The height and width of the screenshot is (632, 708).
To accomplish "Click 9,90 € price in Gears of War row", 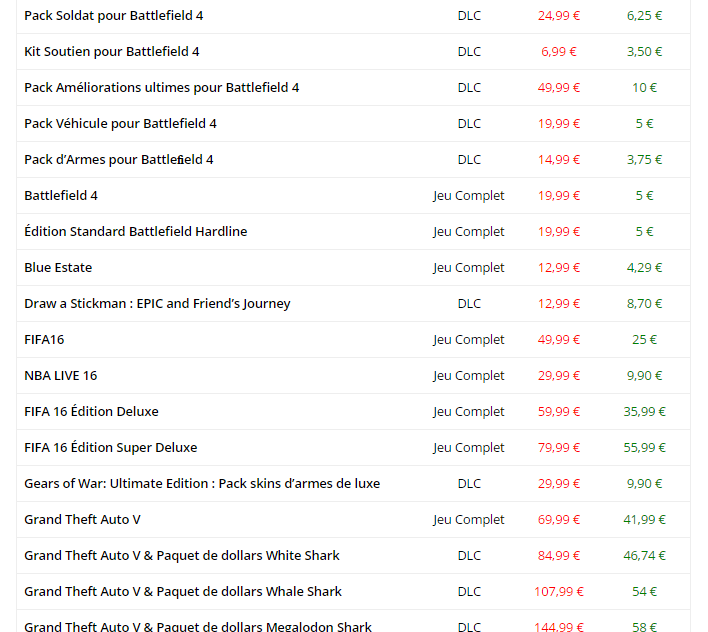I will [644, 483].
